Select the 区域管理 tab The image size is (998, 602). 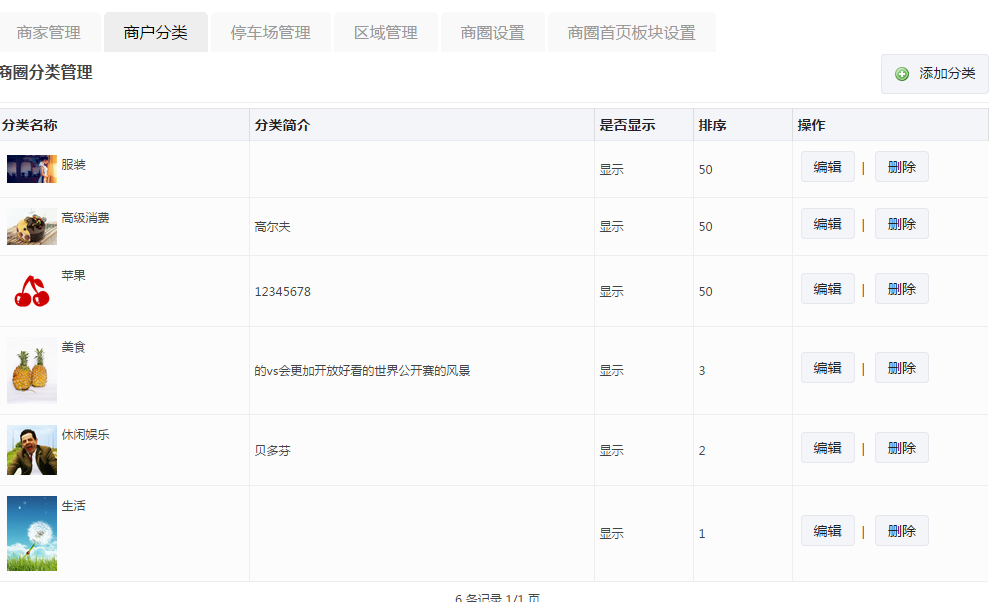(x=385, y=32)
